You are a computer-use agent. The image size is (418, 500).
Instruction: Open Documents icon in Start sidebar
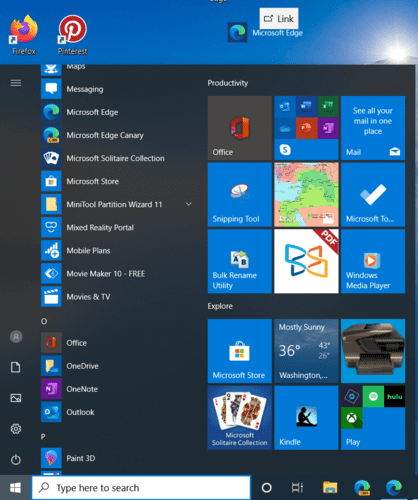tap(16, 367)
